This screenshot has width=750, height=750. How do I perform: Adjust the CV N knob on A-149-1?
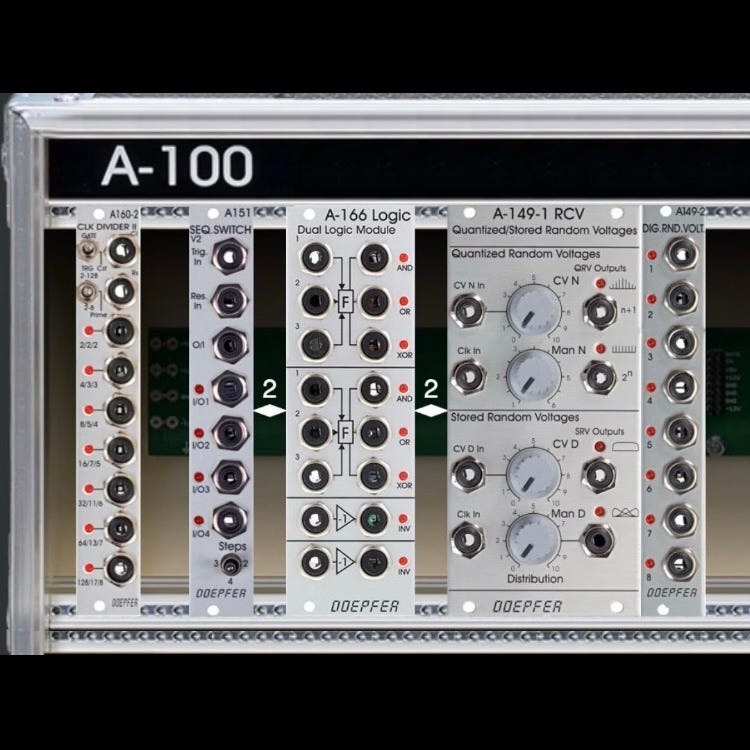[x=534, y=312]
